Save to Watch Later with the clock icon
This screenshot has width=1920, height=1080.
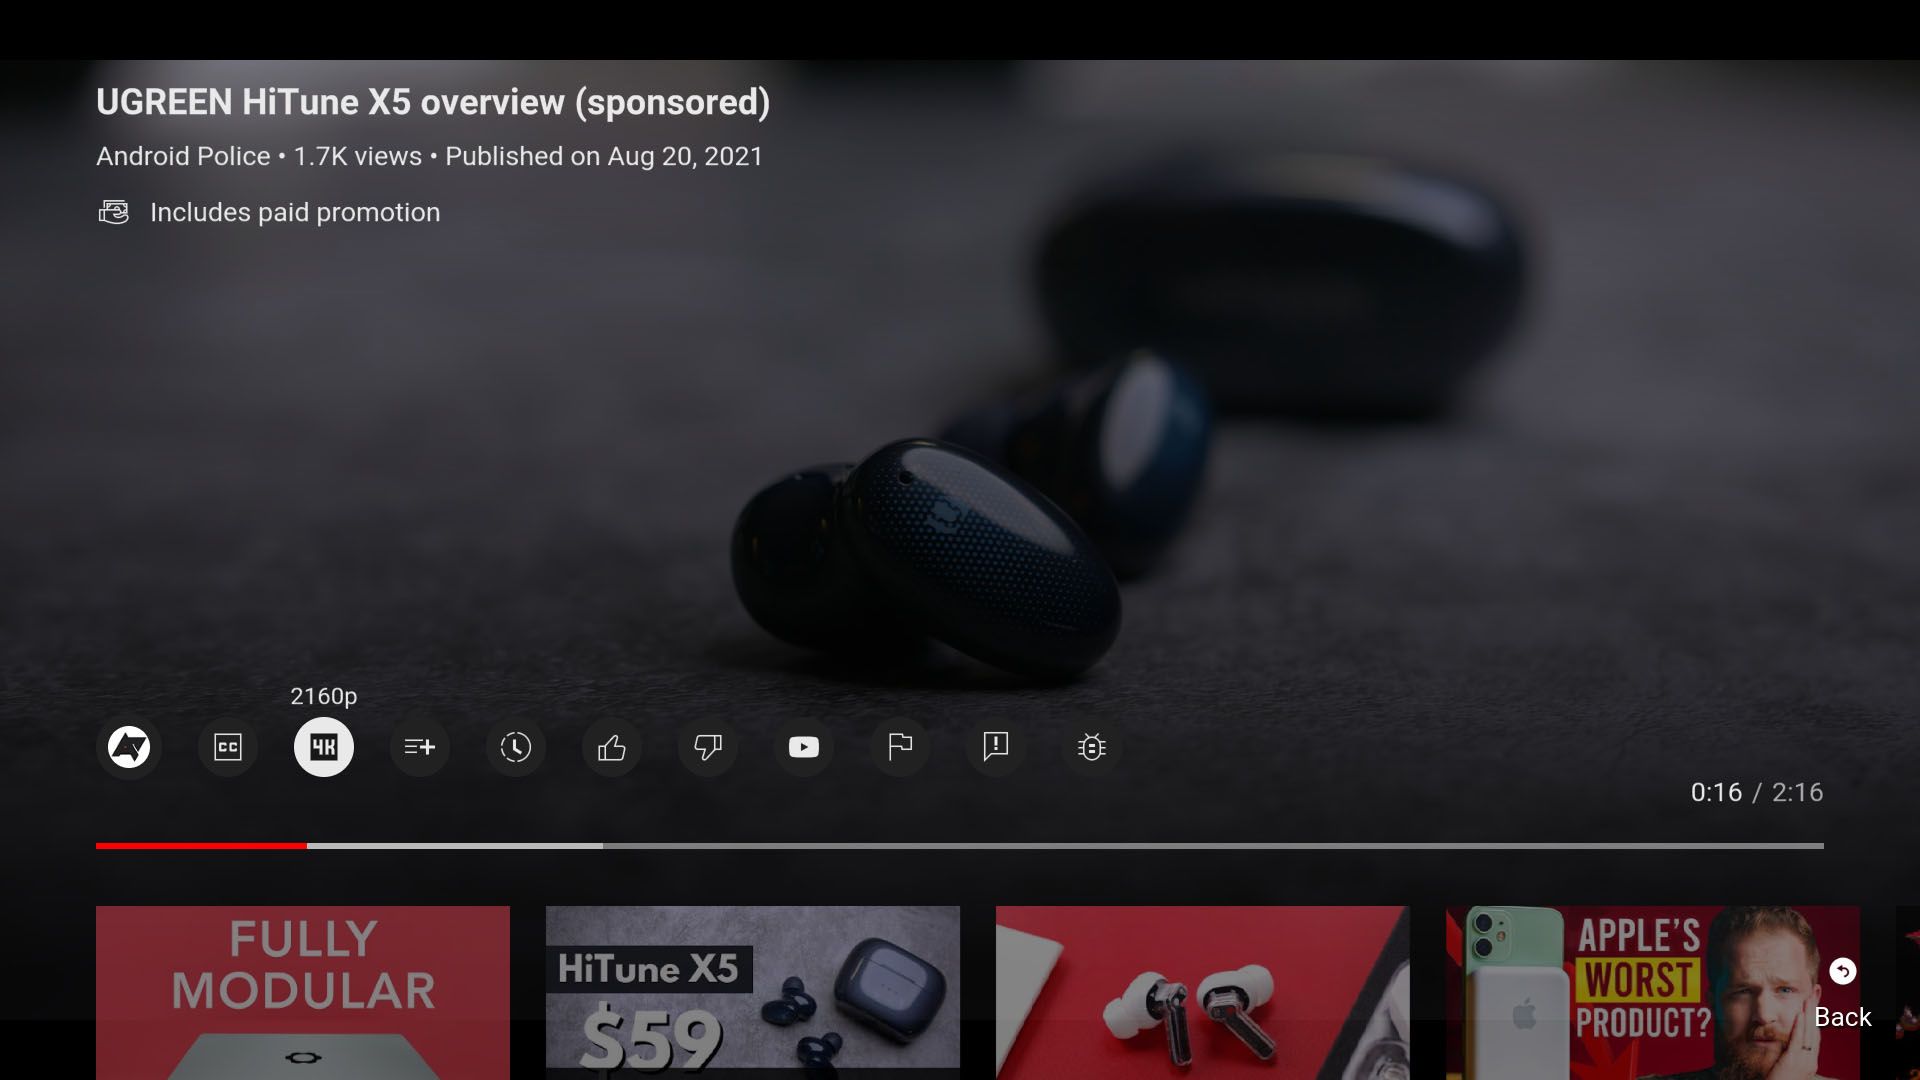click(515, 747)
